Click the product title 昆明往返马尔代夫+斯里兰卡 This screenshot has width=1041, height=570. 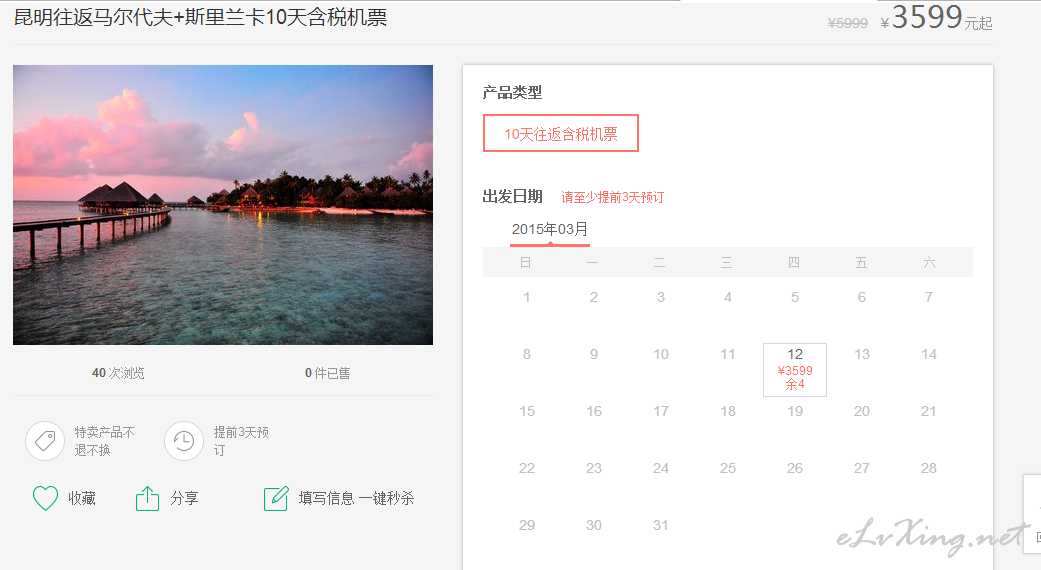200,17
